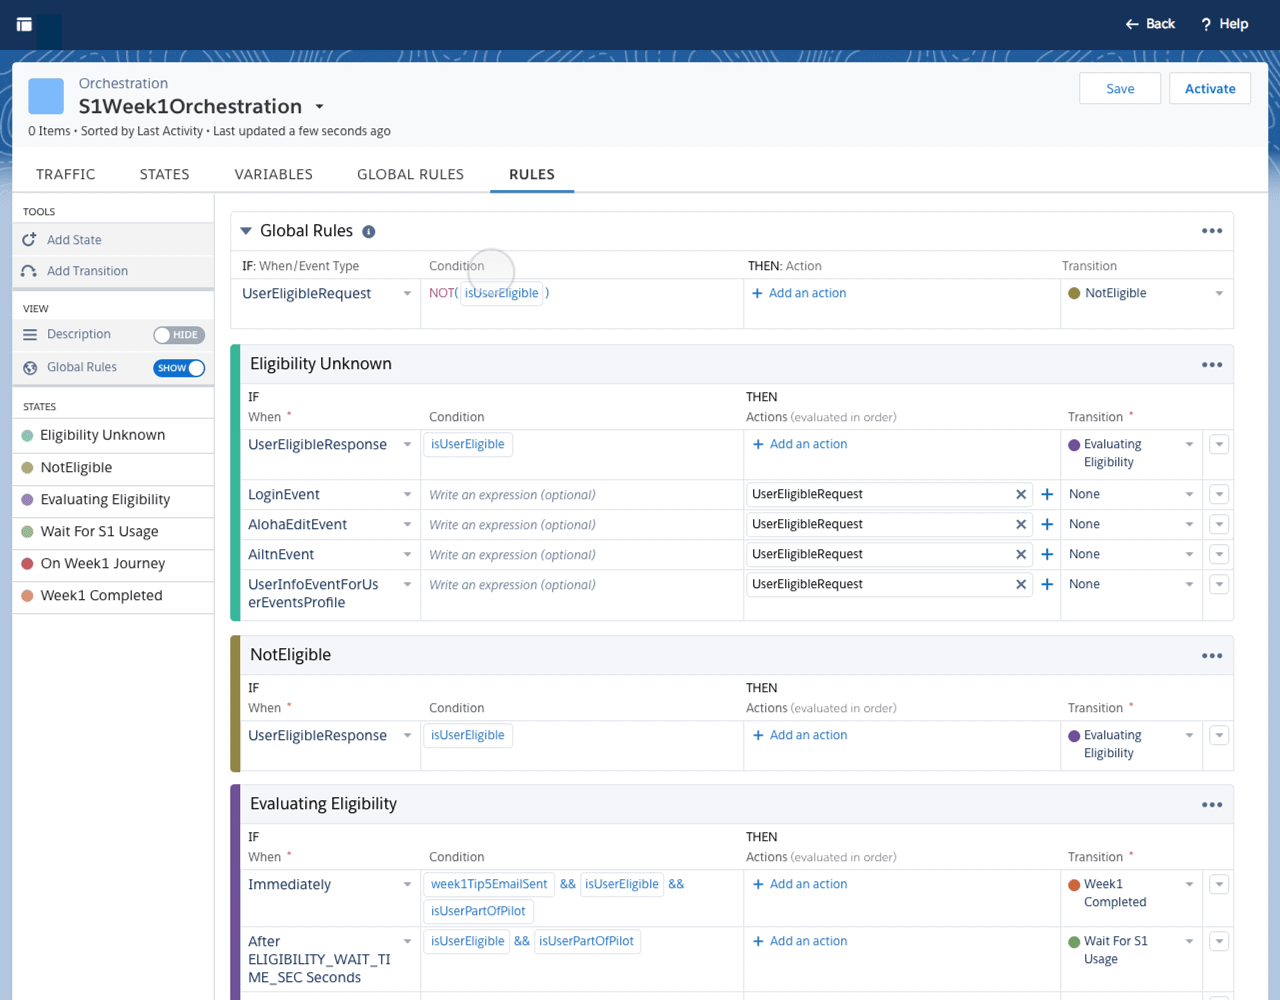Click the blue orchestration object icon

[x=46, y=96]
